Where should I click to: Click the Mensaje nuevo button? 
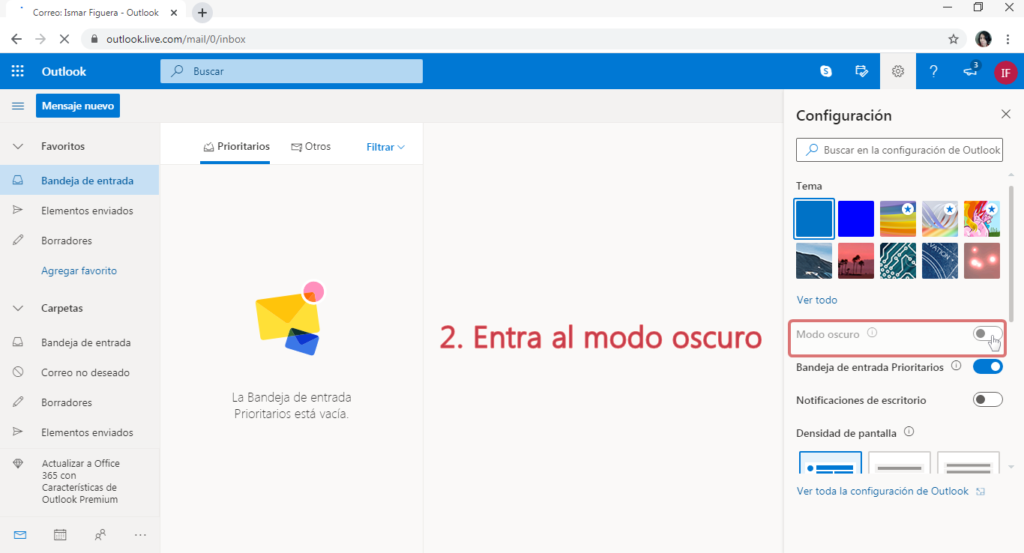[78, 106]
